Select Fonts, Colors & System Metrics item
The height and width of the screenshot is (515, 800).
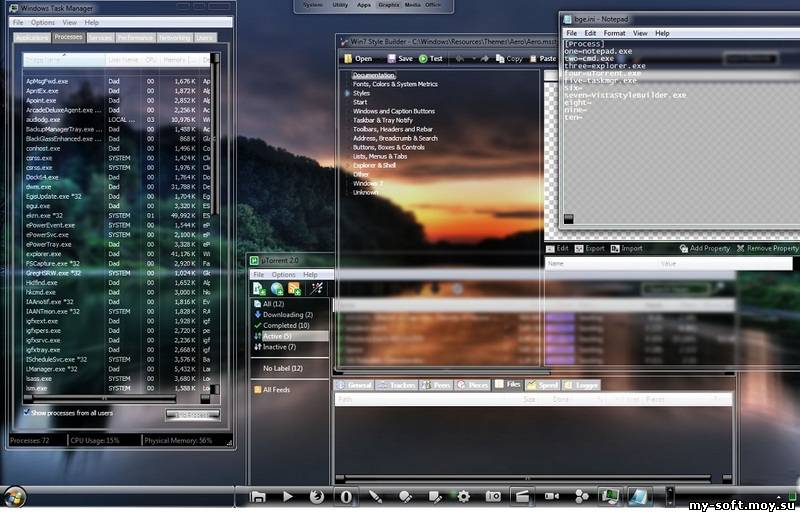pos(395,84)
